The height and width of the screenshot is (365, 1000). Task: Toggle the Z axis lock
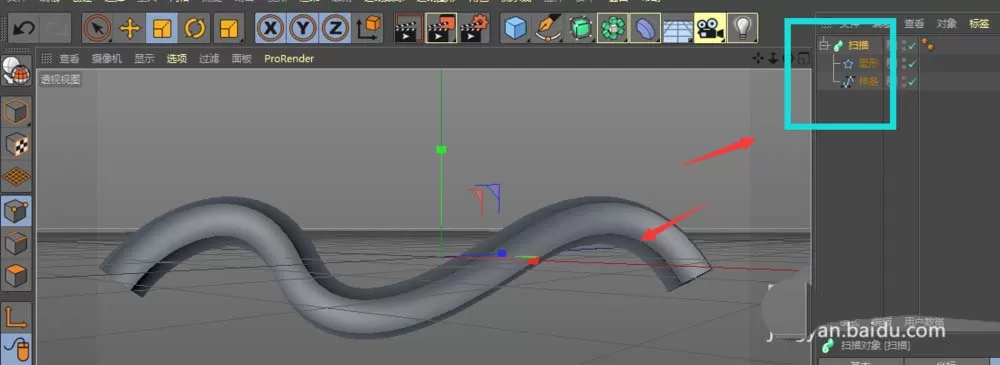[x=335, y=28]
